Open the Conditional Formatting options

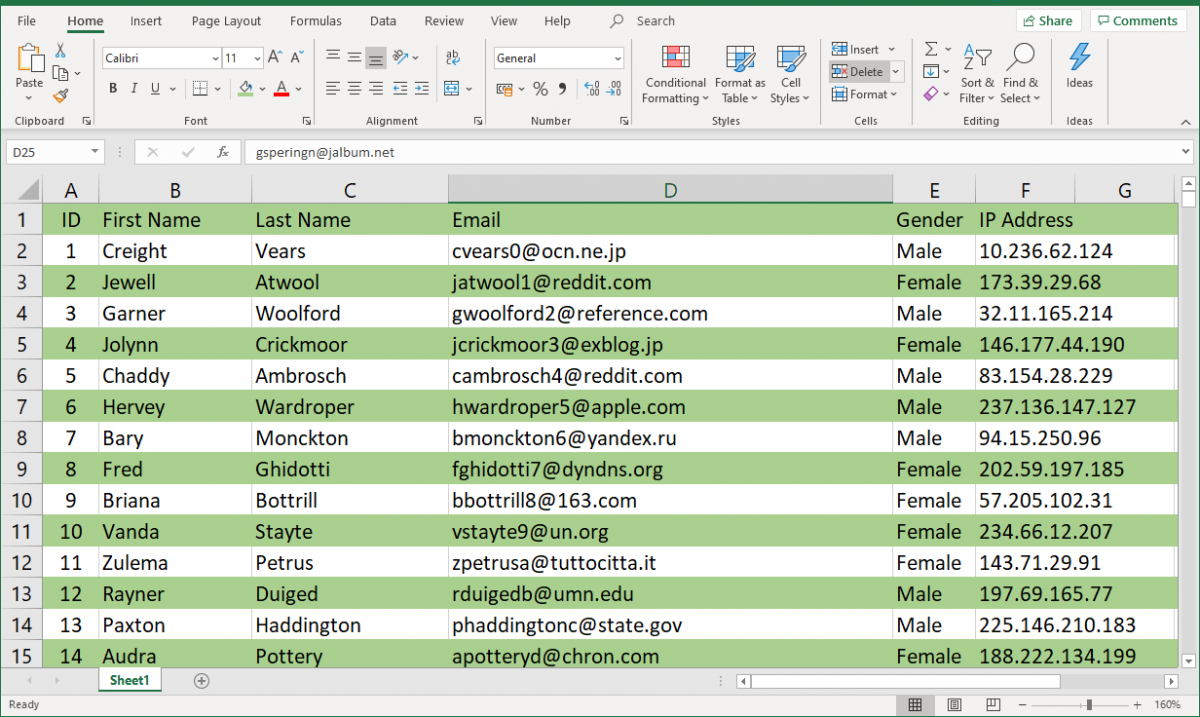point(674,73)
